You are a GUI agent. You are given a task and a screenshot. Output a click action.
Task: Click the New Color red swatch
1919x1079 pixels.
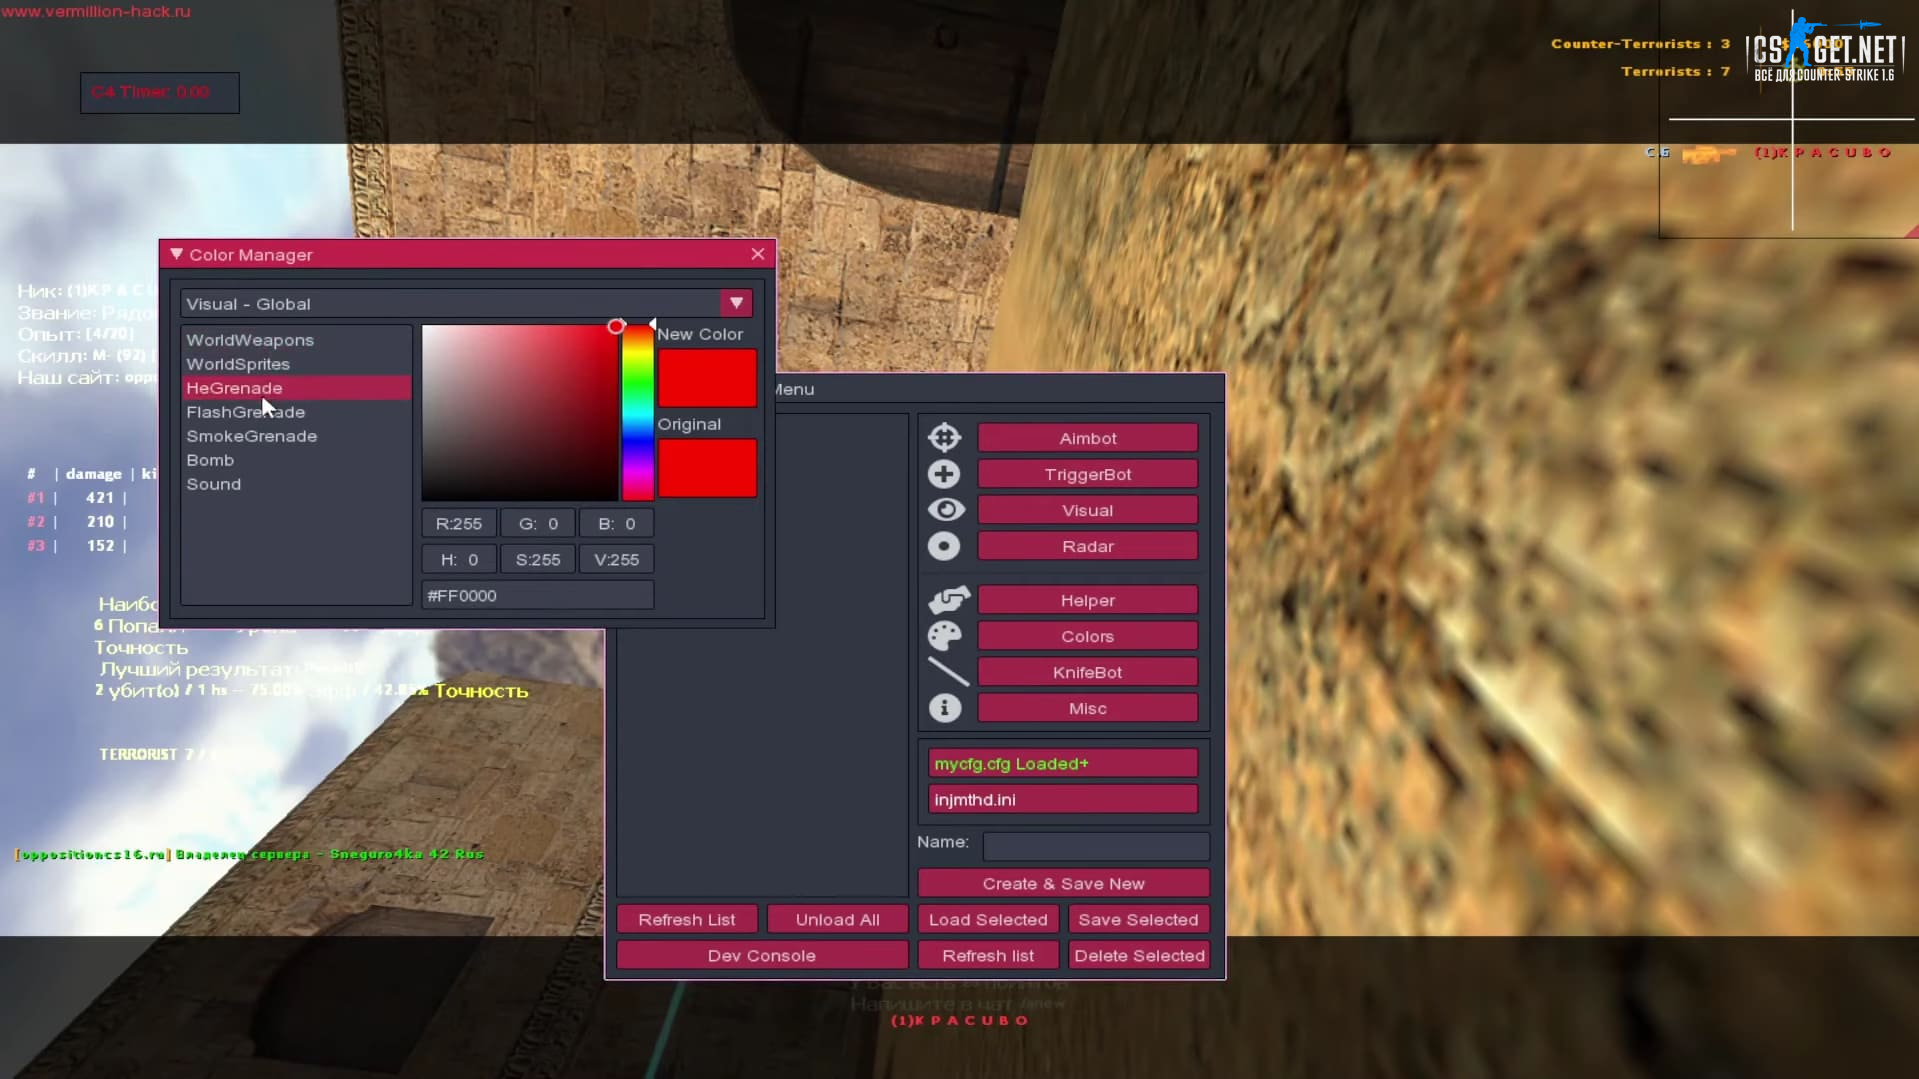pyautogui.click(x=707, y=378)
